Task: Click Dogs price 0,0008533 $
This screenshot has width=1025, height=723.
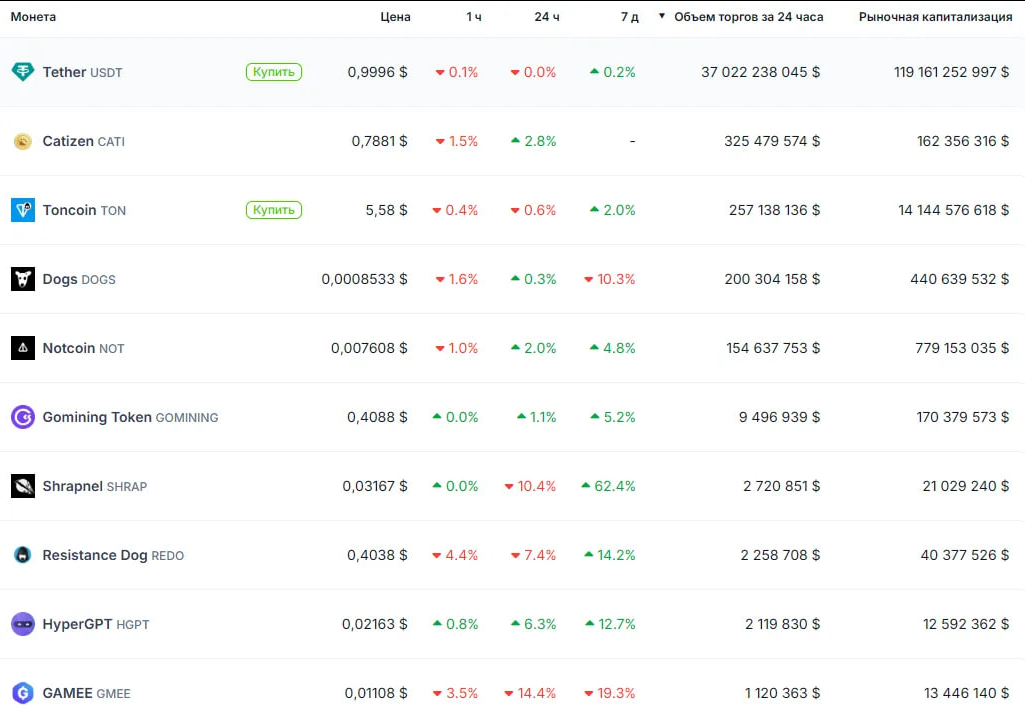Action: (364, 279)
